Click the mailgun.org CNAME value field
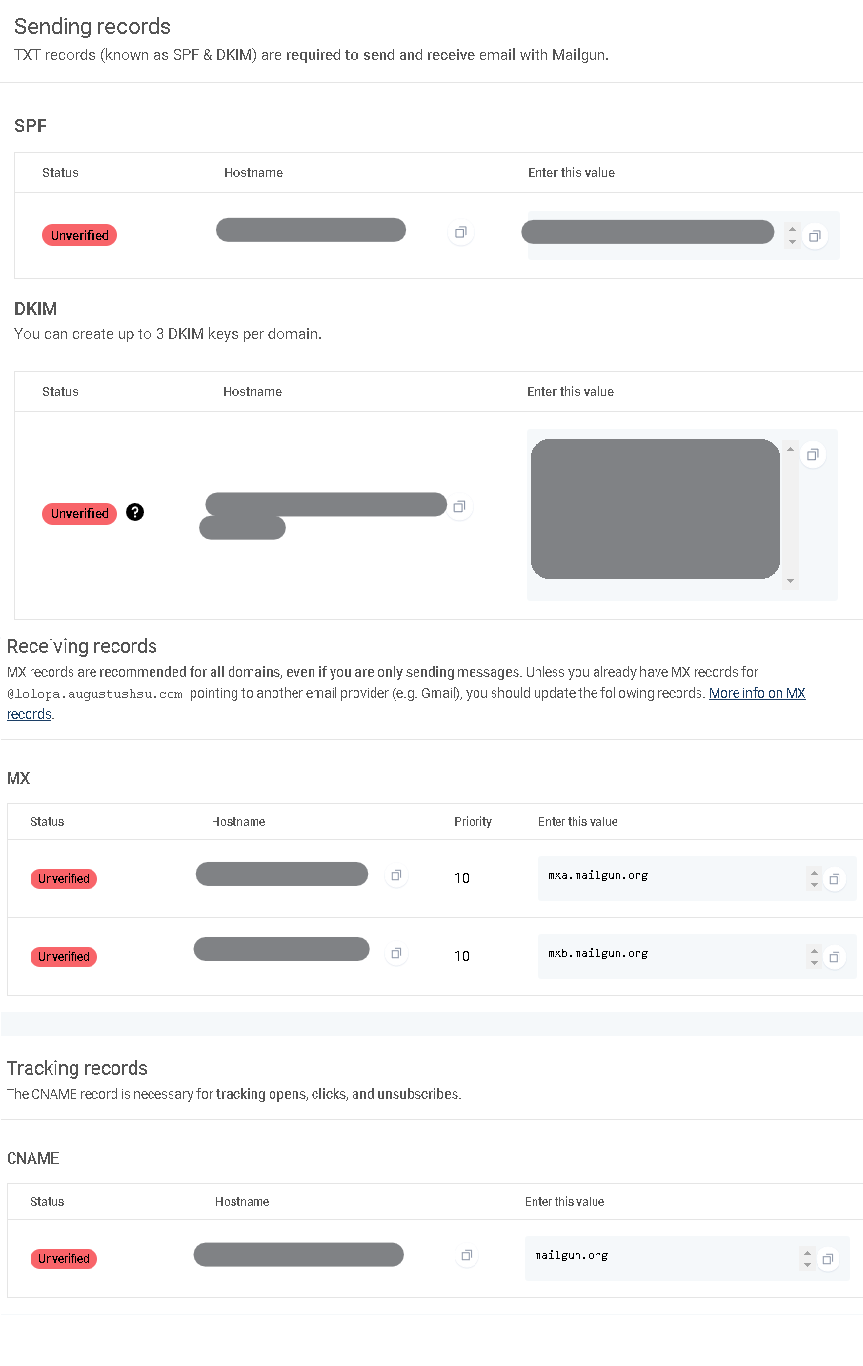The height and width of the screenshot is (1366, 863). pyautogui.click(x=687, y=1258)
